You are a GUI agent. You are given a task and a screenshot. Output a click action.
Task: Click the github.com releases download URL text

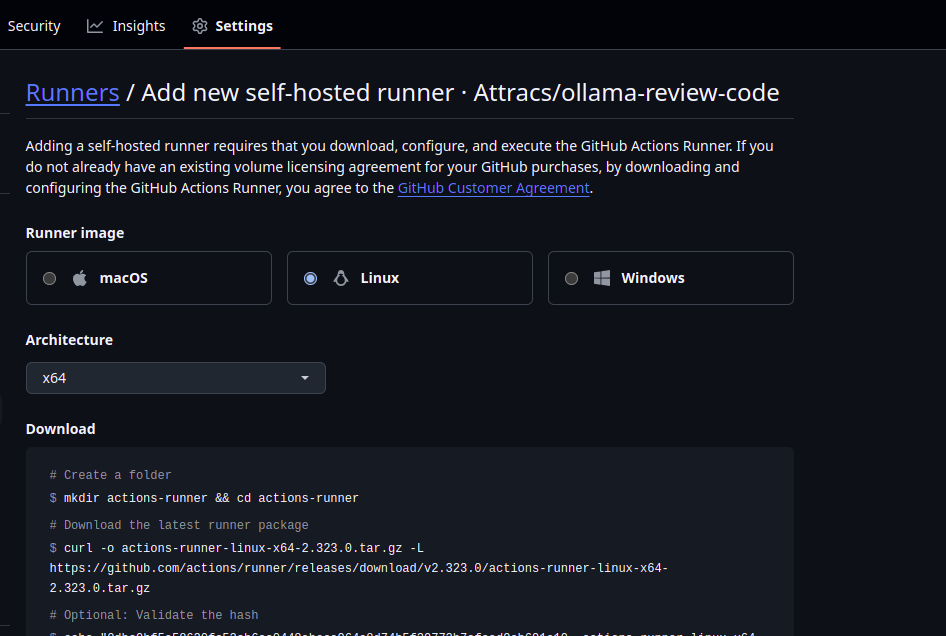coord(358,577)
